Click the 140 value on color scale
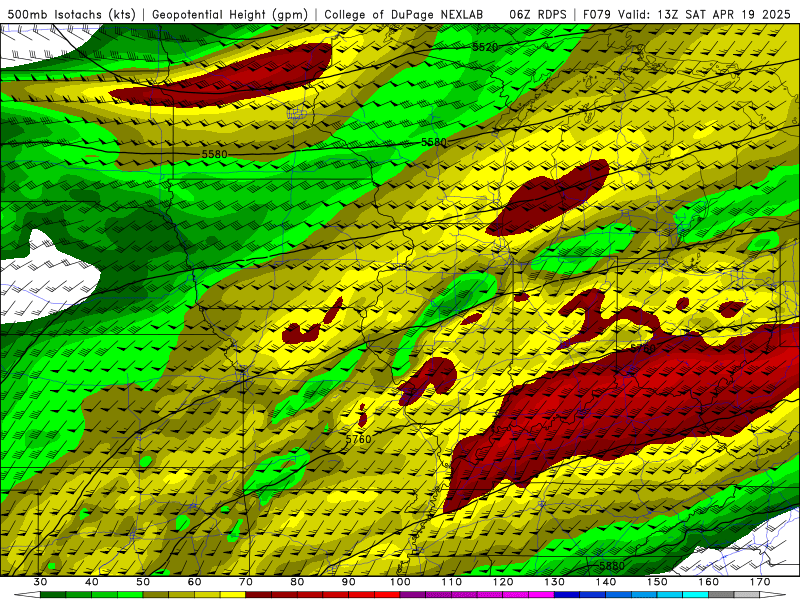The height and width of the screenshot is (600, 800). (606, 582)
